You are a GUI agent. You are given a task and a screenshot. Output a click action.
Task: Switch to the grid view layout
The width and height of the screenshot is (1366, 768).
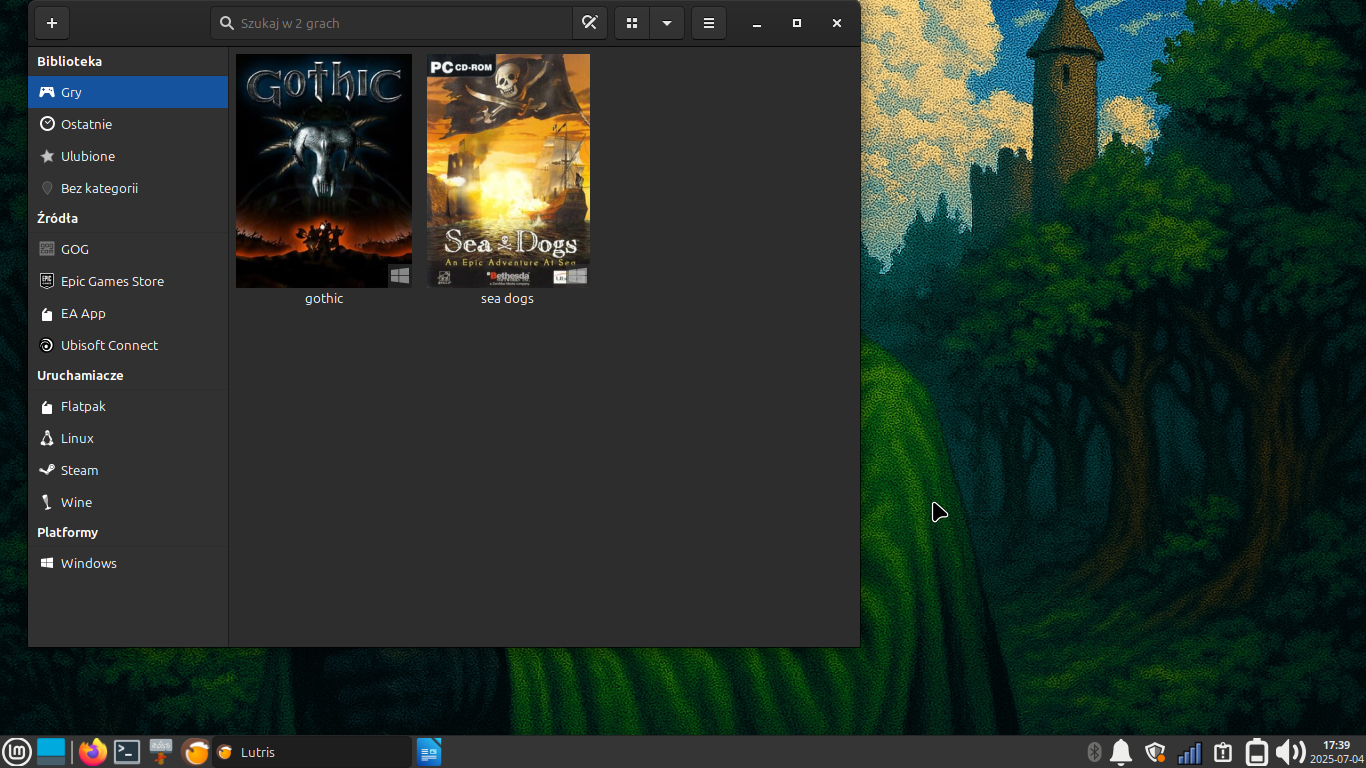coord(632,23)
